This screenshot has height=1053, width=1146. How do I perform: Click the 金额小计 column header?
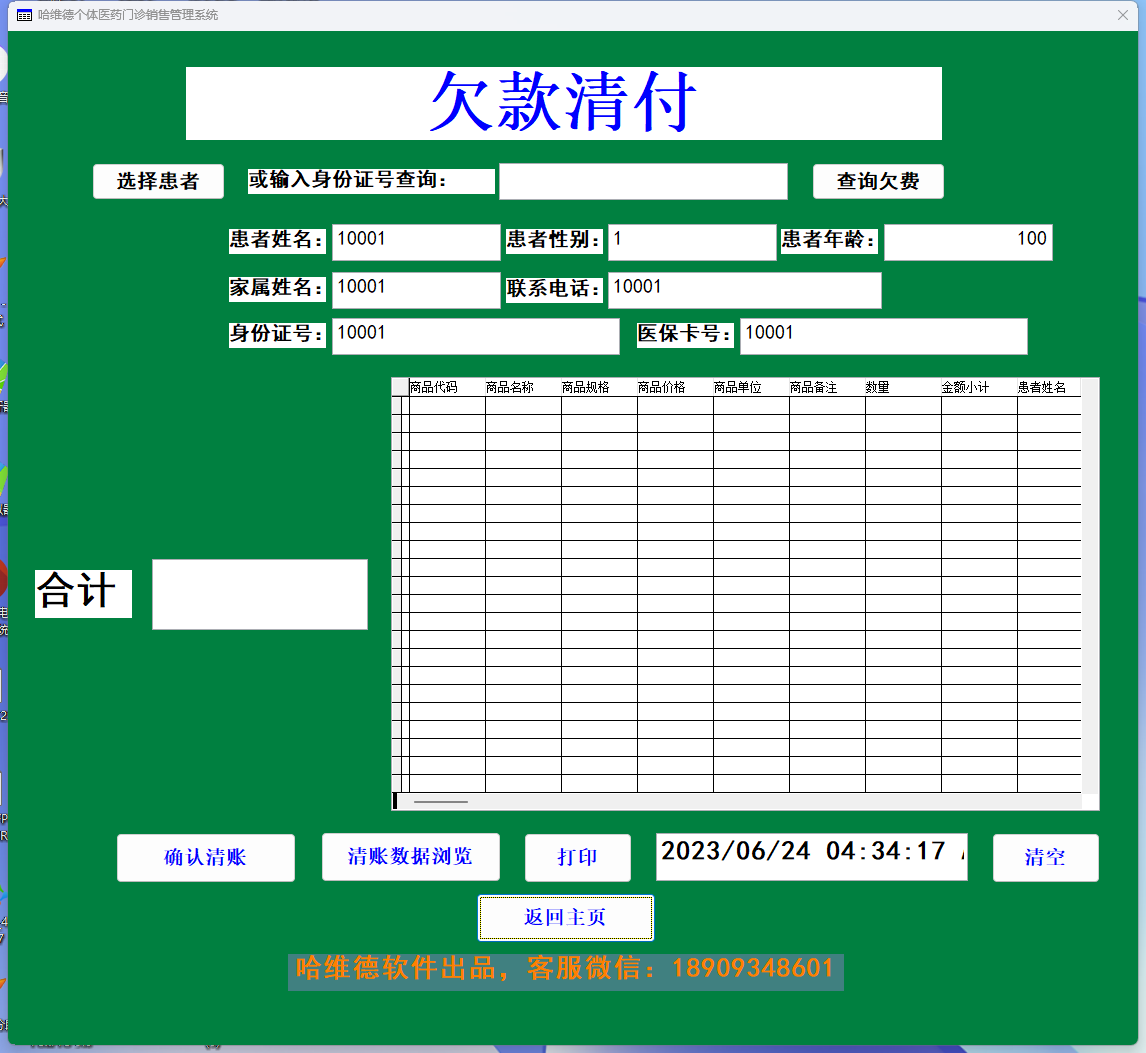979,387
